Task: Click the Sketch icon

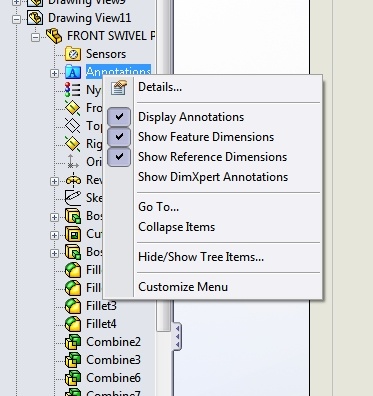Action: coord(73,198)
